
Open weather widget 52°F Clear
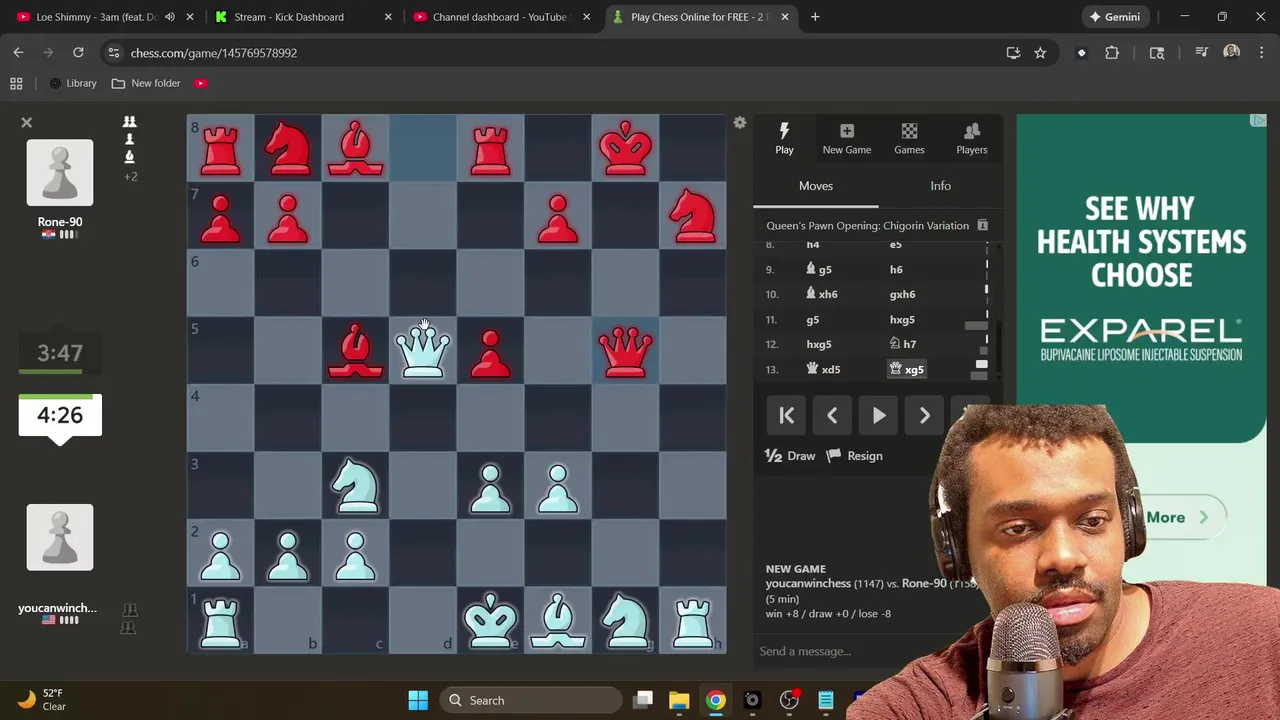[42, 700]
